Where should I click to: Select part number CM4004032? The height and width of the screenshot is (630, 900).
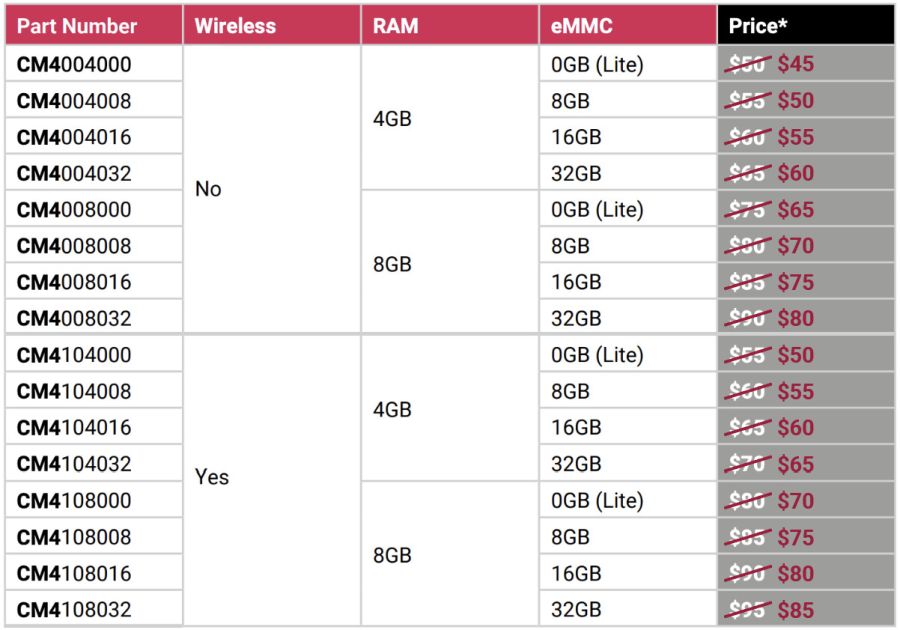tap(74, 173)
